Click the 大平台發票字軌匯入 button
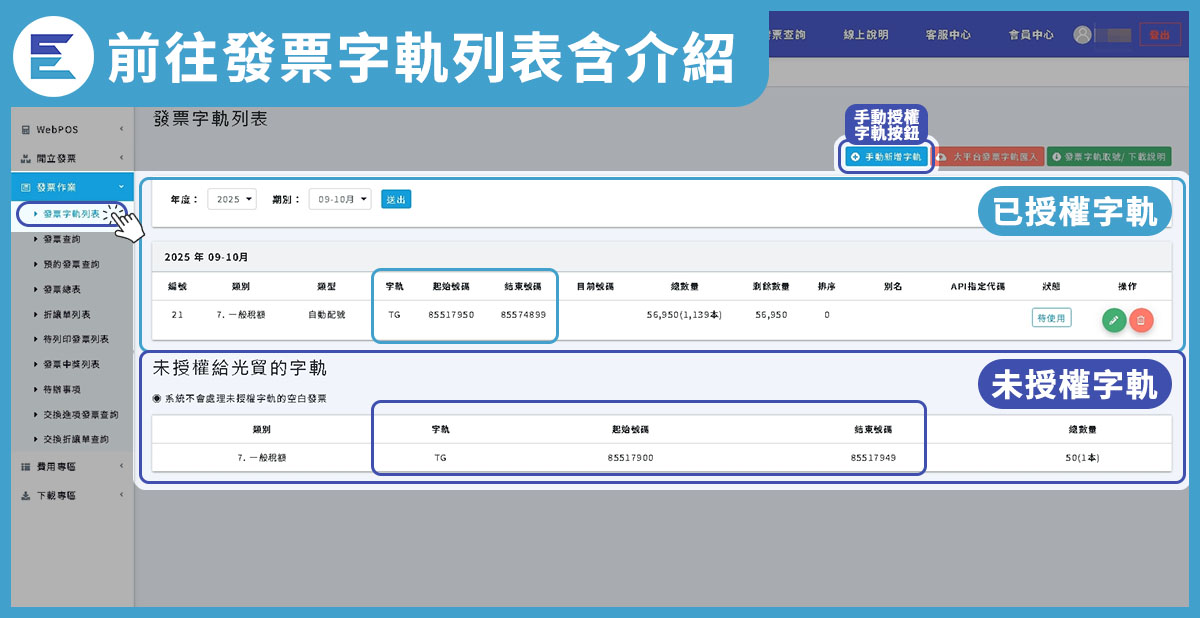Screen dimensions: 1200x618 click(x=989, y=157)
